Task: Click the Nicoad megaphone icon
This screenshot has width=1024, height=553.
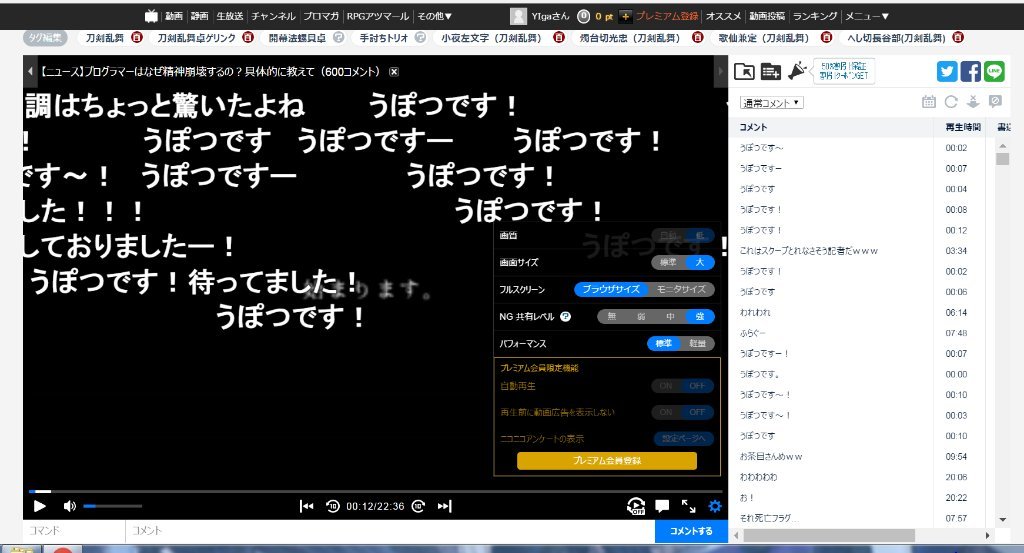Action: point(797,71)
